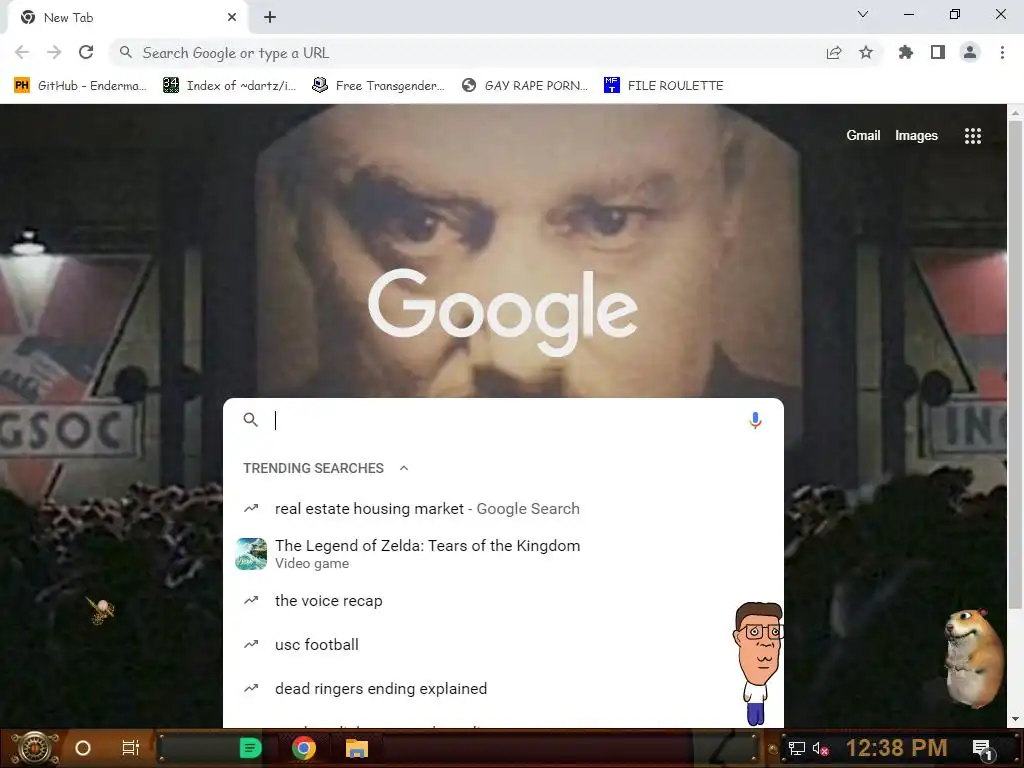Open the tab search chevron
Viewport: 1024px width, 768px height.
point(863,14)
